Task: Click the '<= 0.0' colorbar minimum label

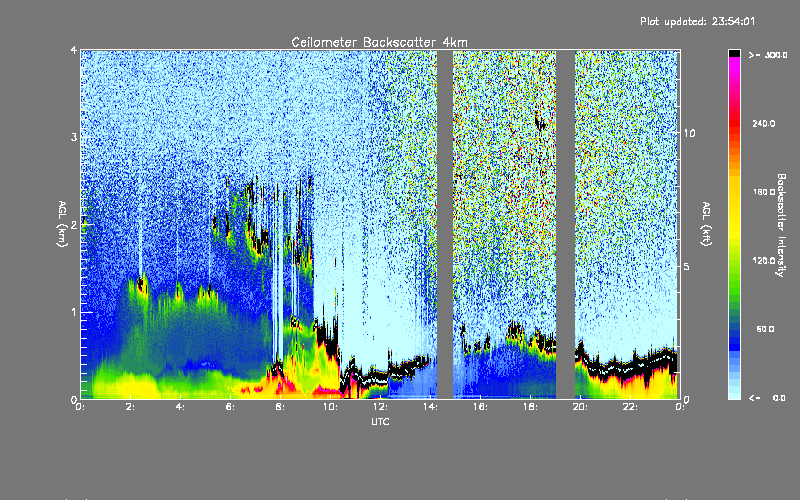Action: 768,398
